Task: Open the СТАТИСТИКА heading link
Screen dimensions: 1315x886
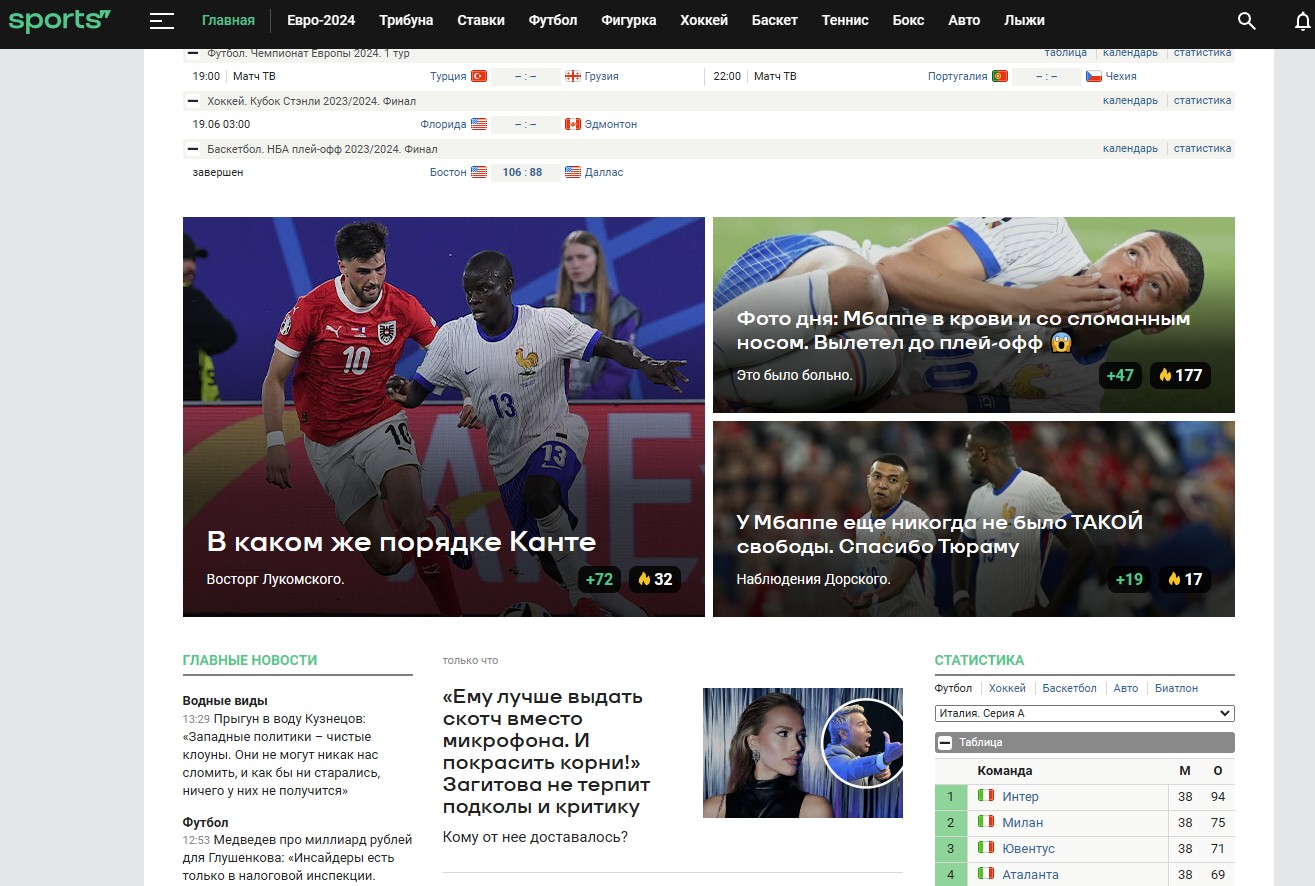Action: click(979, 660)
